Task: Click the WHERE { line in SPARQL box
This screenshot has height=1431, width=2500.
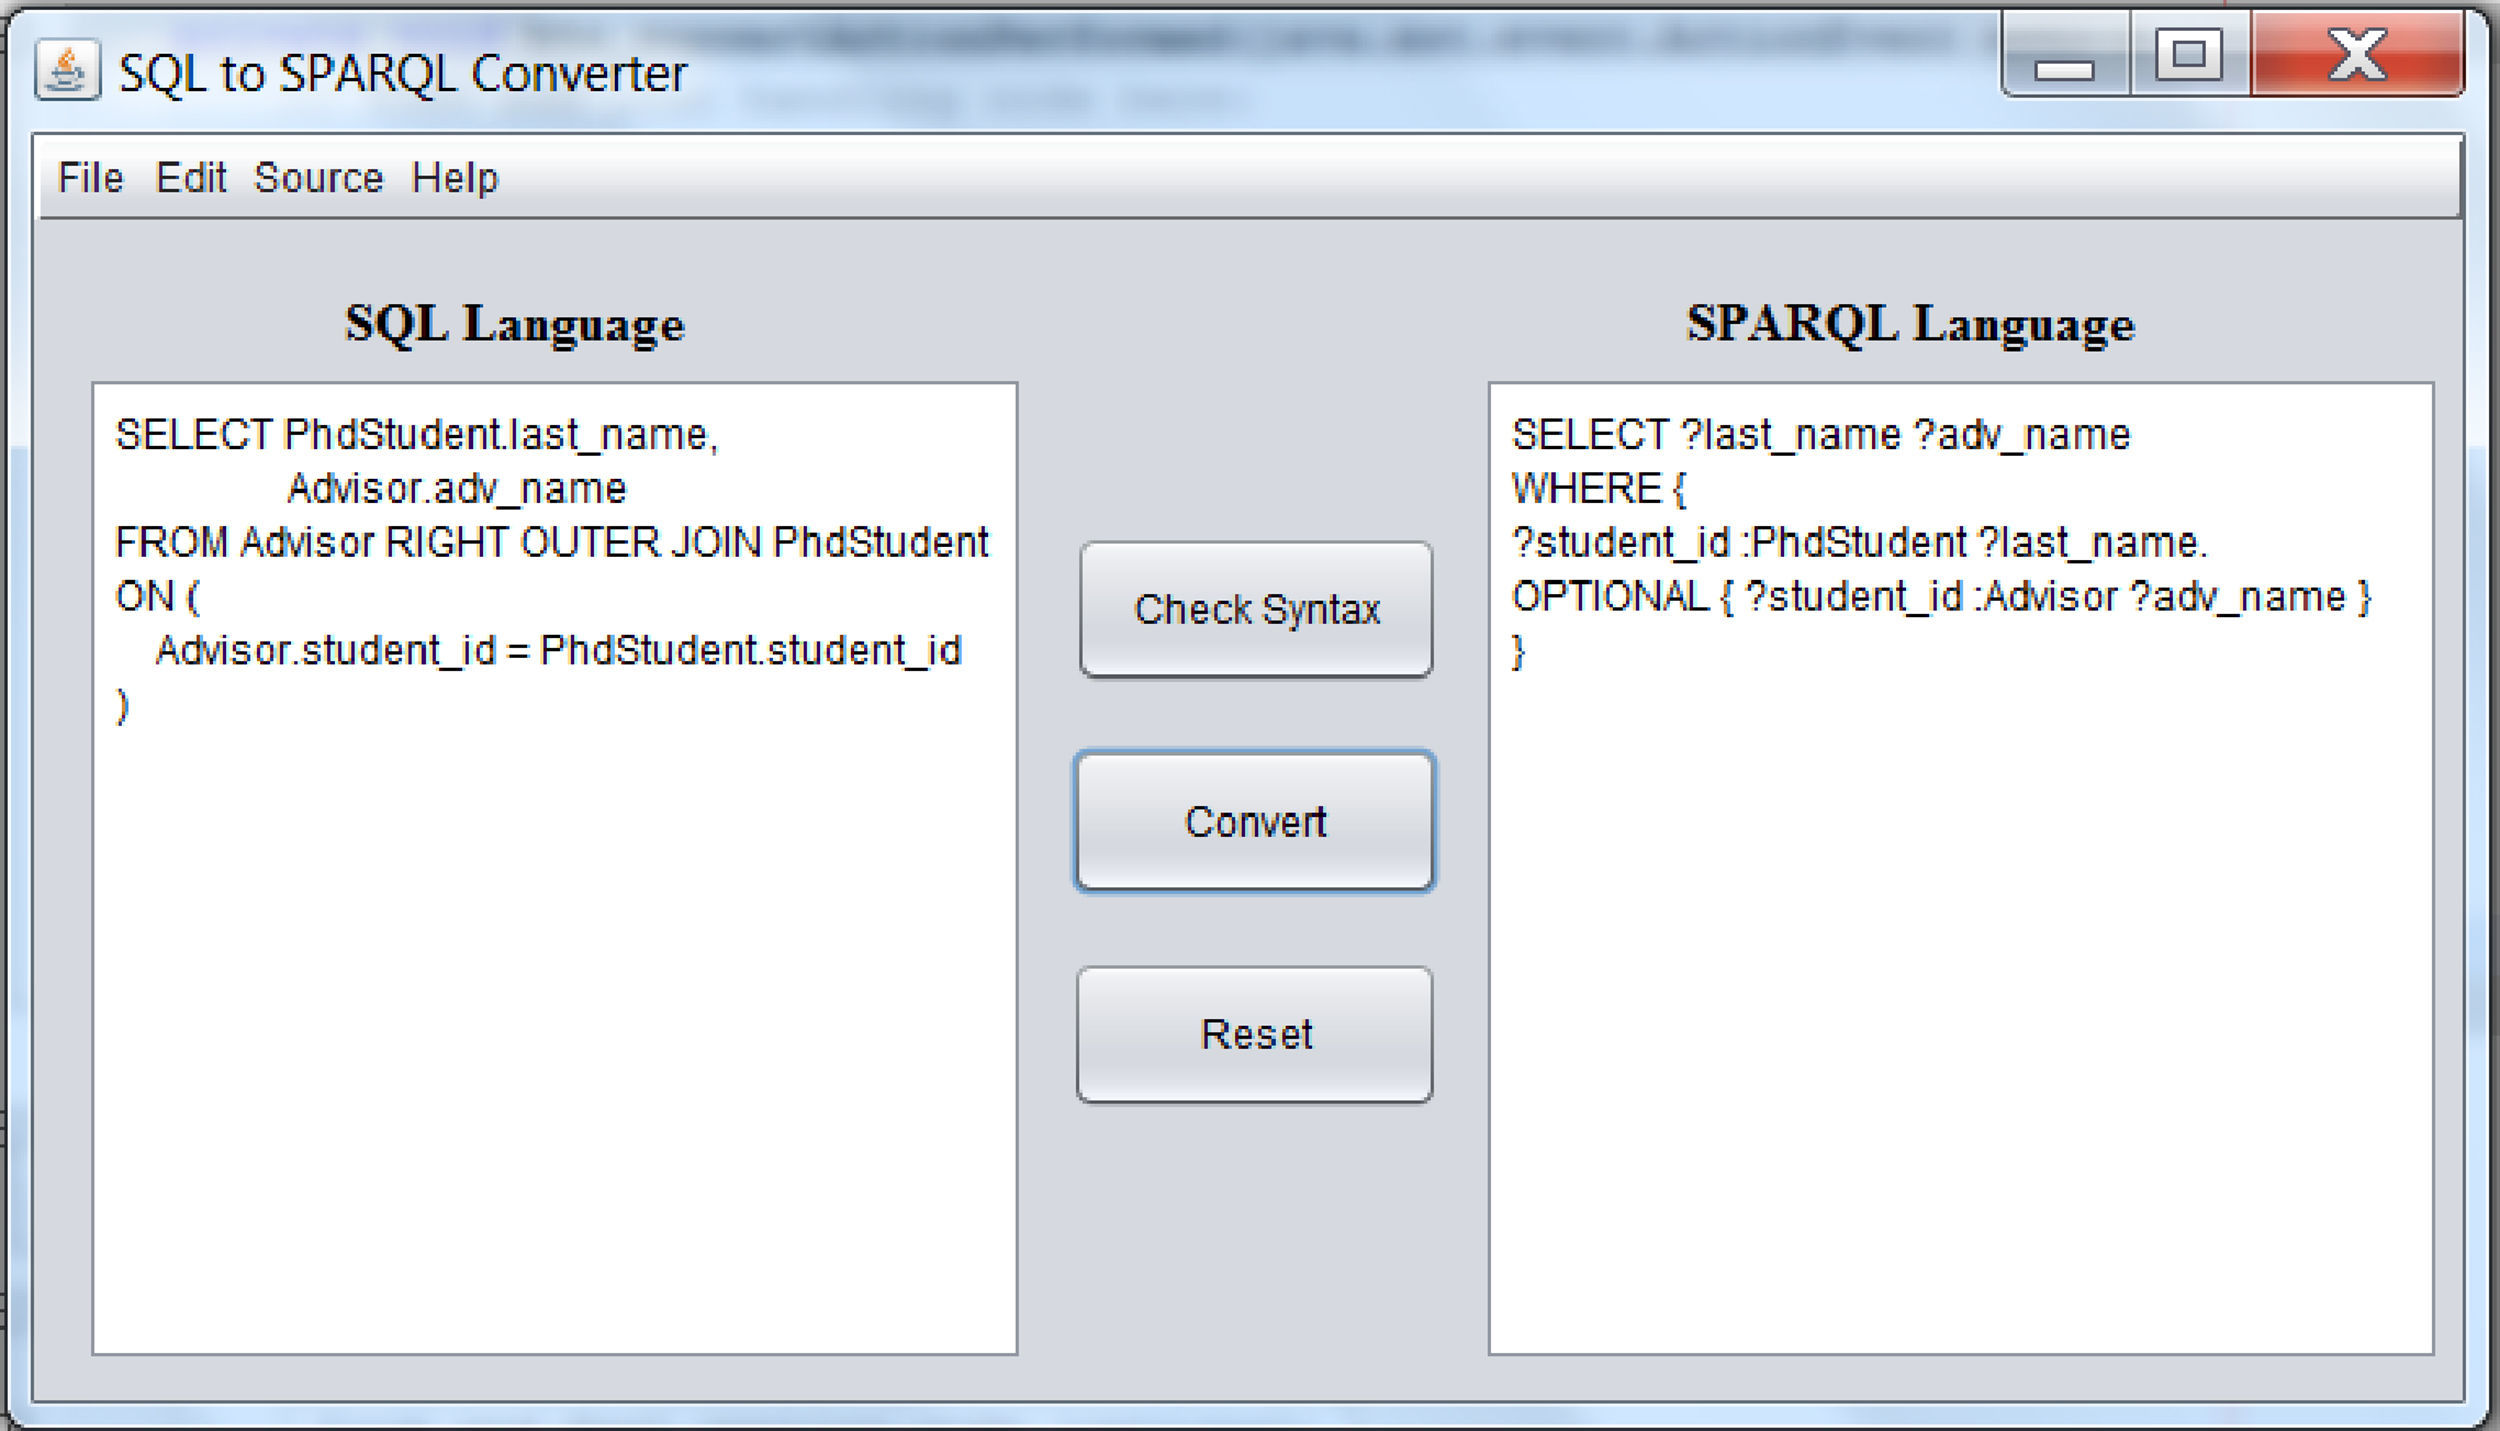Action: 1598,489
